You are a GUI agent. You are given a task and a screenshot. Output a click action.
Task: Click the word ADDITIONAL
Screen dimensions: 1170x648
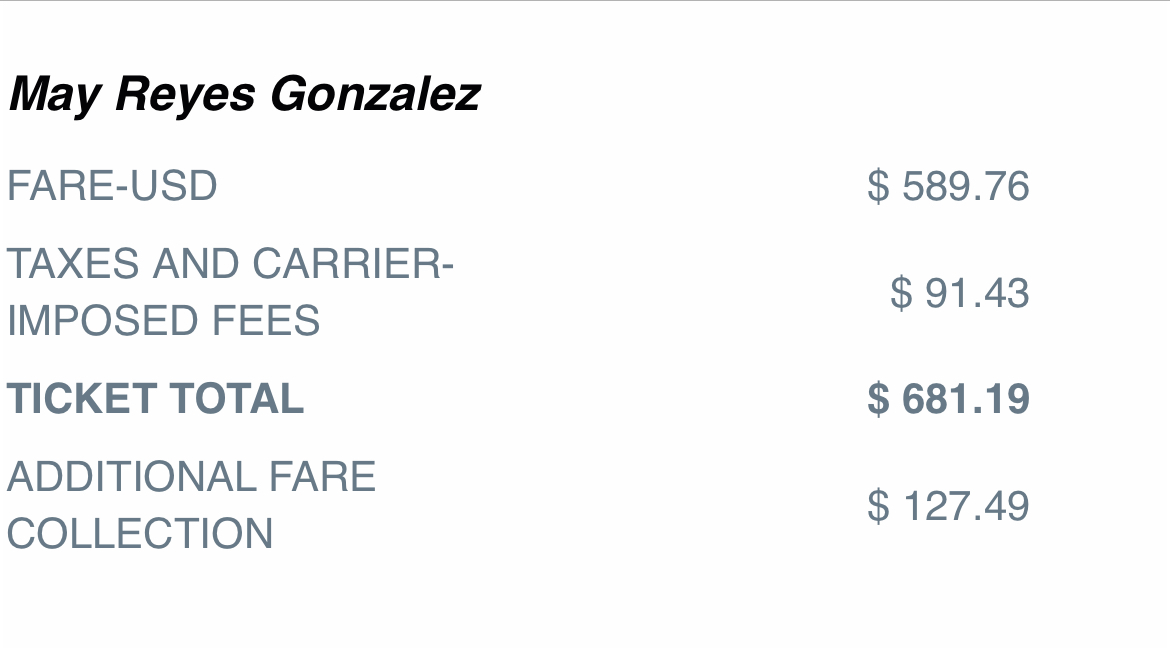tap(131, 476)
